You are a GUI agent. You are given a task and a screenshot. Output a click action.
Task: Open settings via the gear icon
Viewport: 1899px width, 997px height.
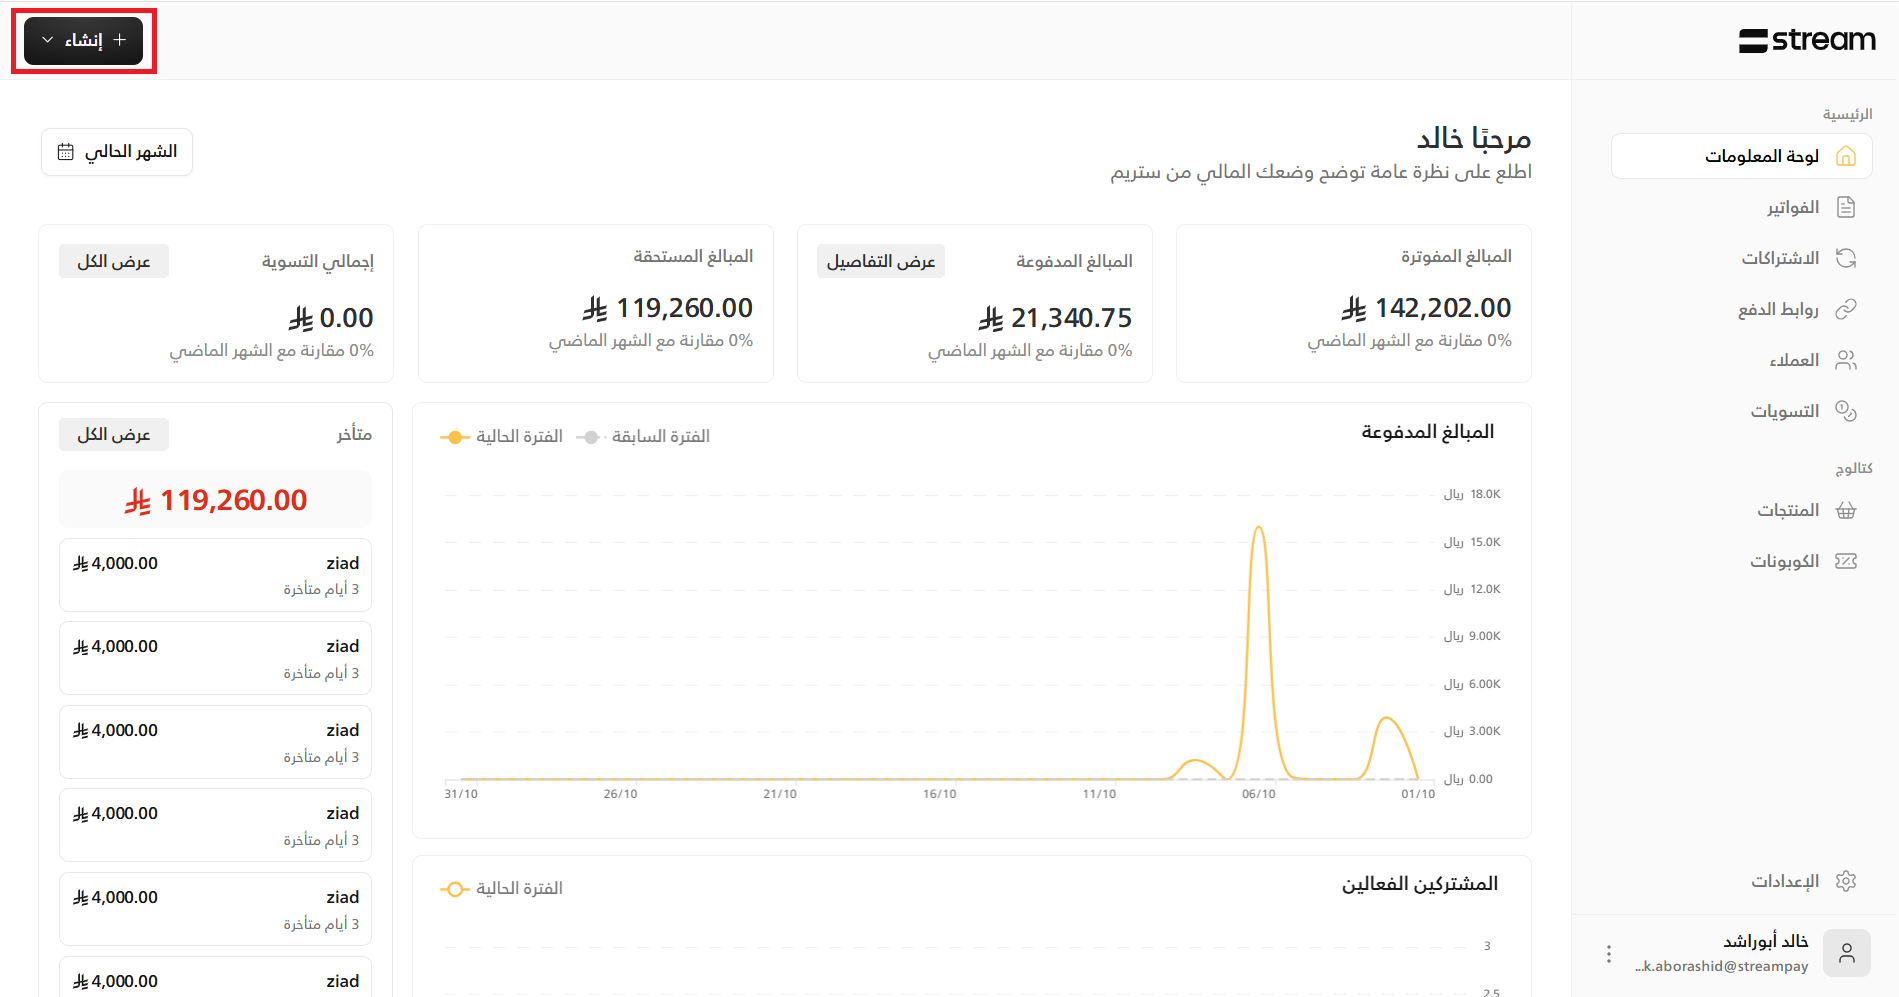coord(1846,881)
